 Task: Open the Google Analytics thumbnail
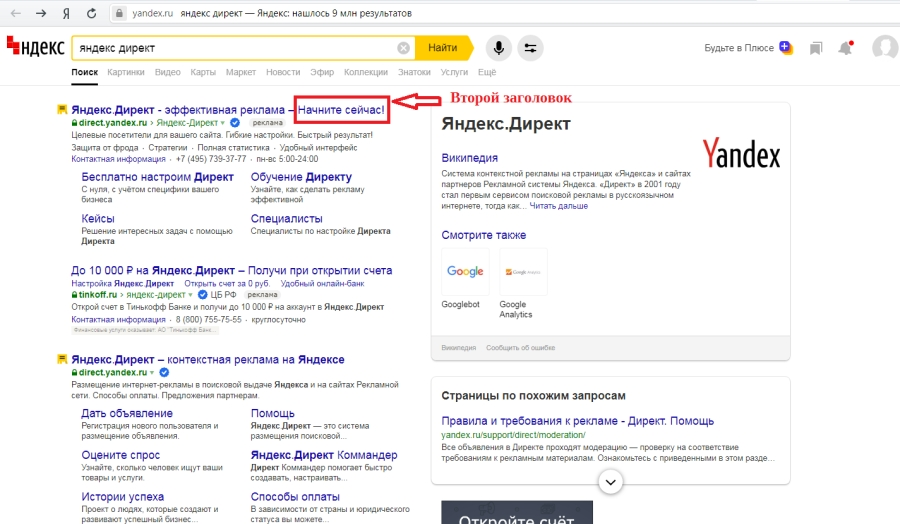(523, 271)
